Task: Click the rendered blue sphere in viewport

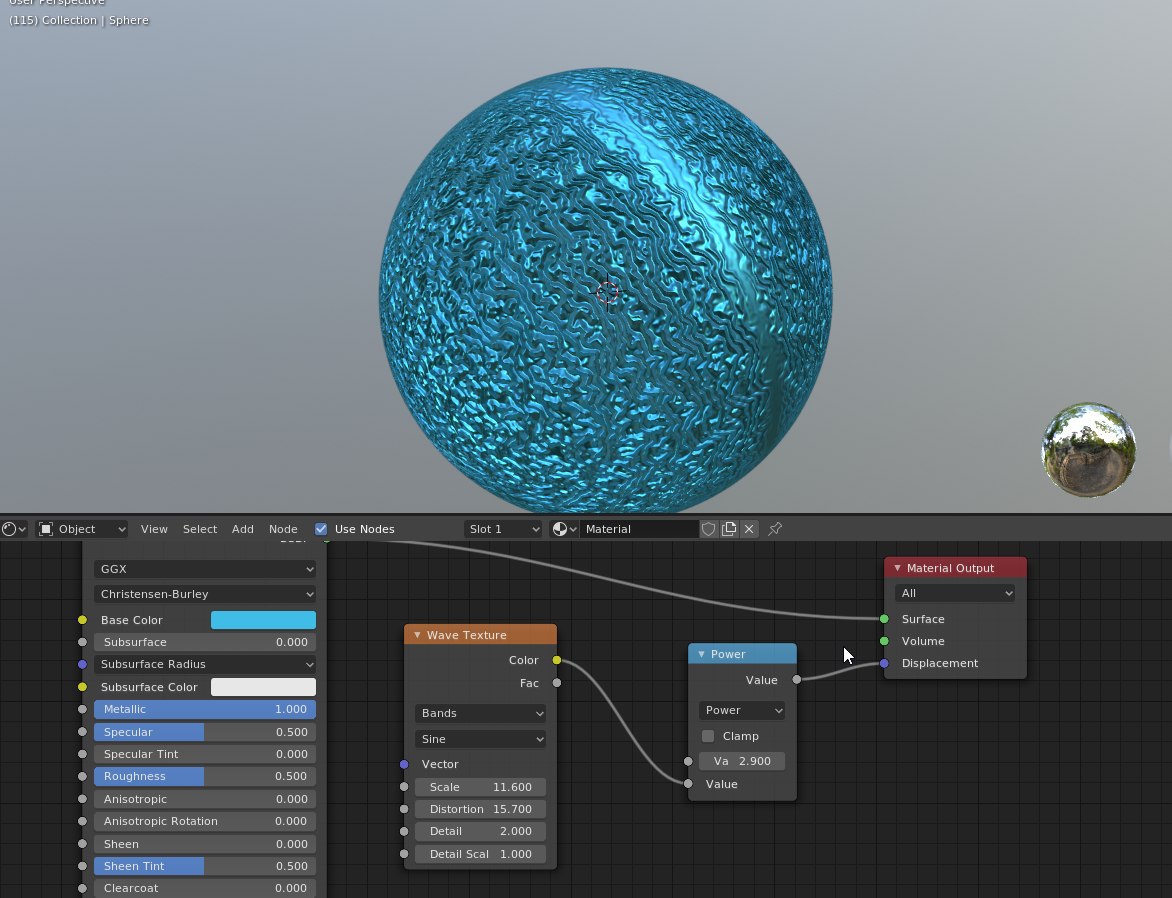Action: click(x=605, y=290)
